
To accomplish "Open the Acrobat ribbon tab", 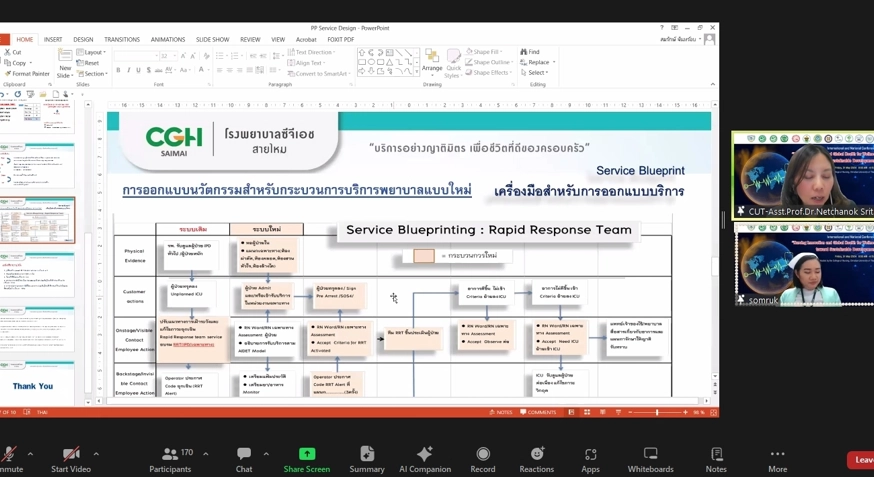I will pyautogui.click(x=306, y=40).
